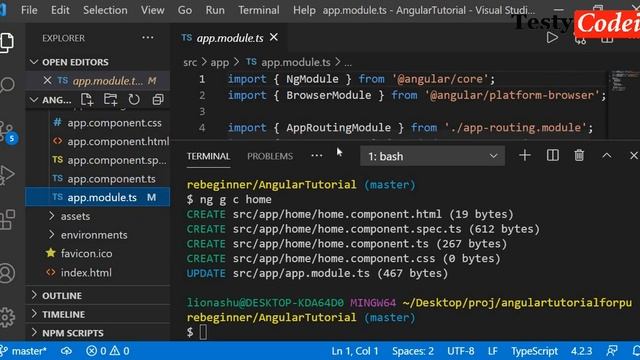640x360 pixels.
Task: Synchronize changes cloud icon in status bar
Action: (67, 351)
